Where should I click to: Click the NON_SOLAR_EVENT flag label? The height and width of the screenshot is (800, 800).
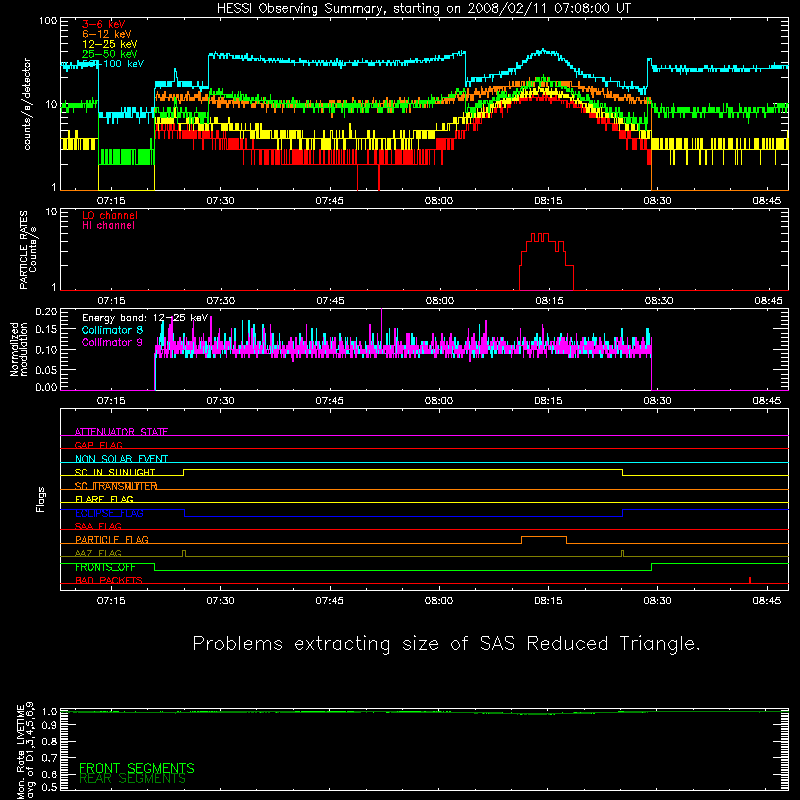121,459
